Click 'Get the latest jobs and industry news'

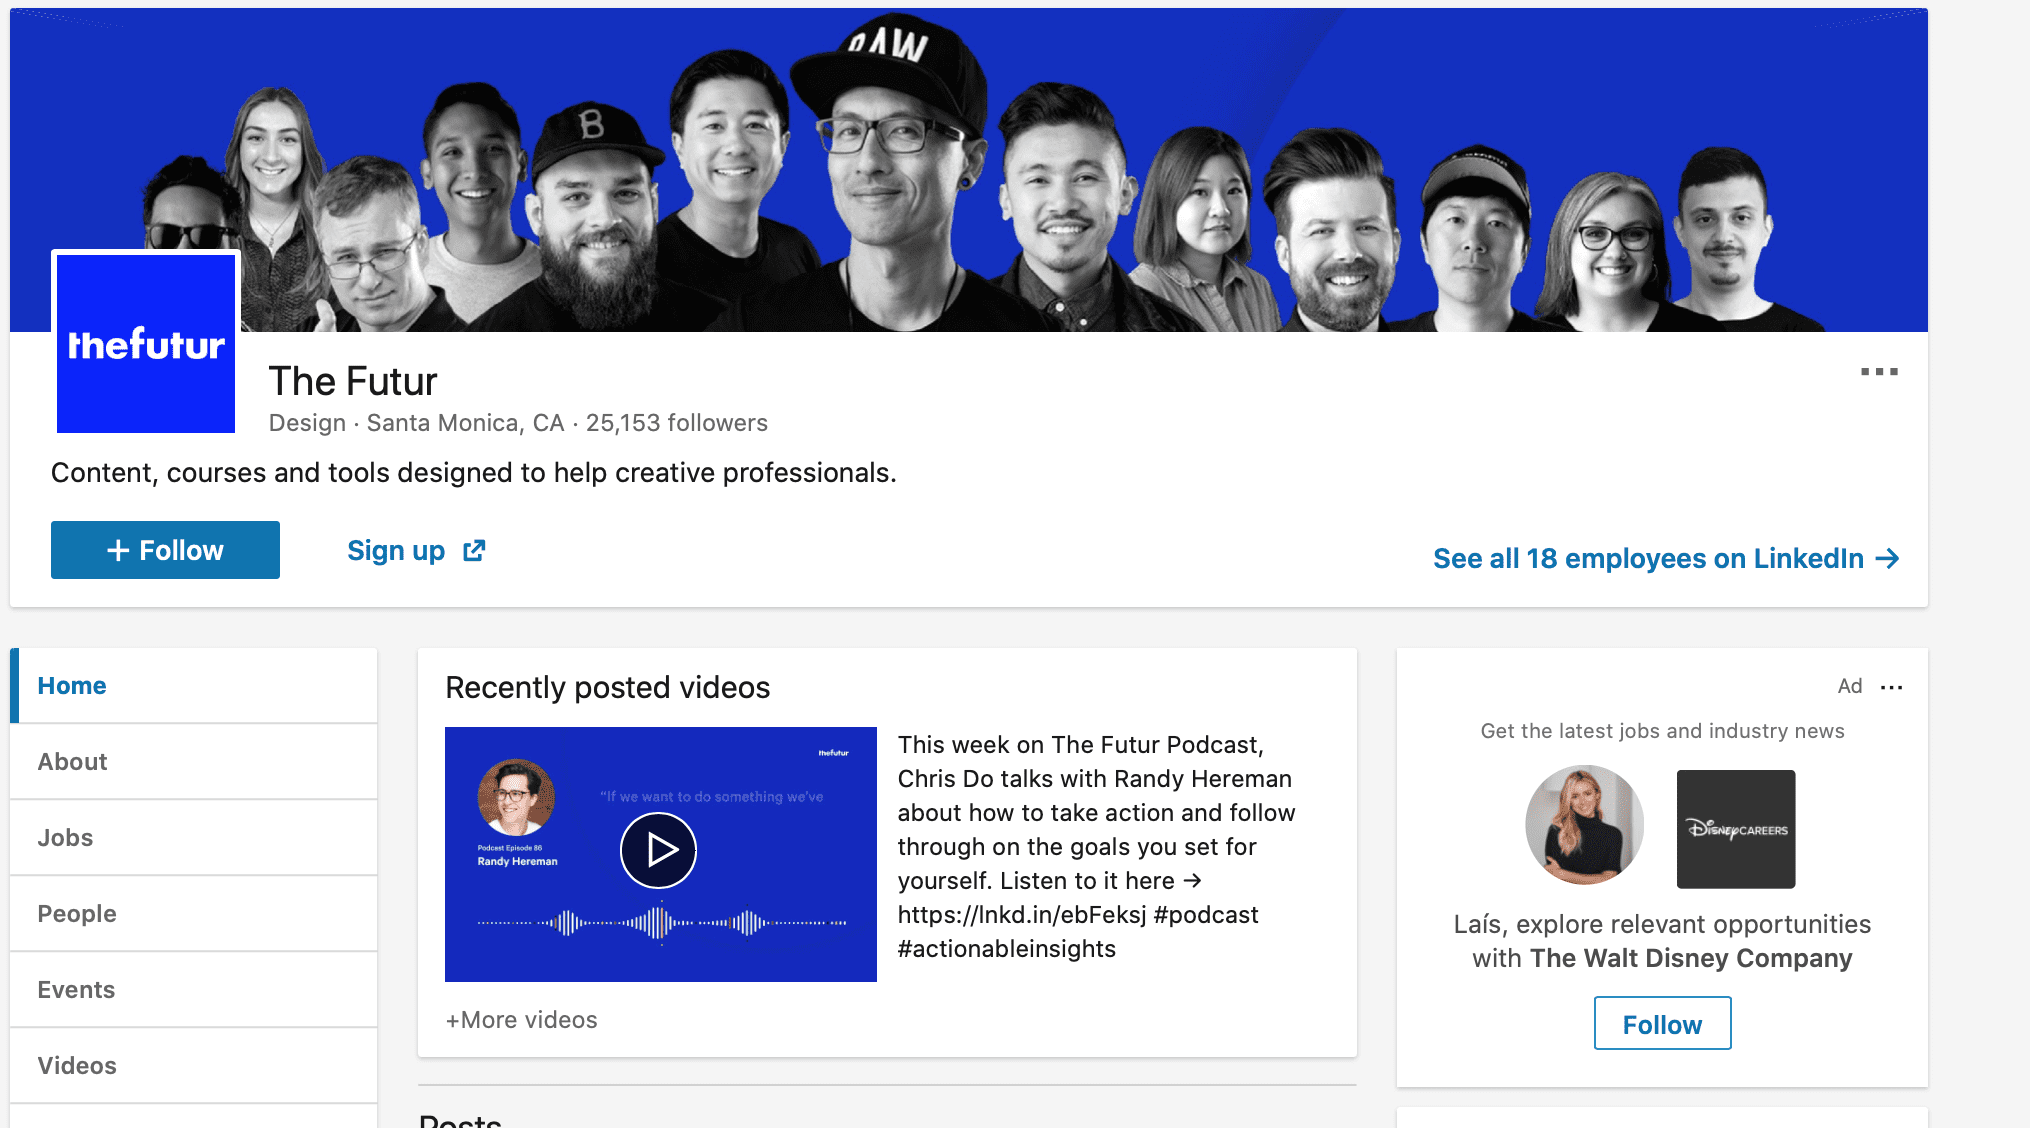[x=1662, y=731]
